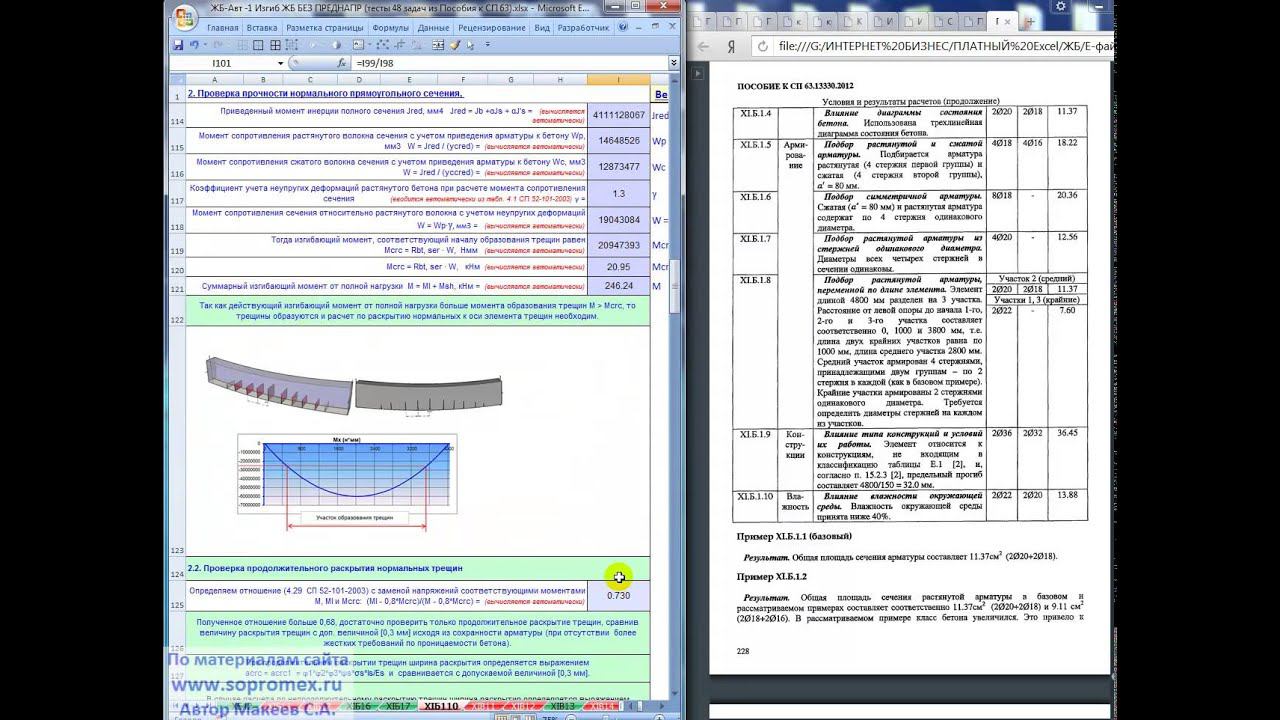Save the workbook via quick access toolbar
1280x720 pixels.
[178, 45]
